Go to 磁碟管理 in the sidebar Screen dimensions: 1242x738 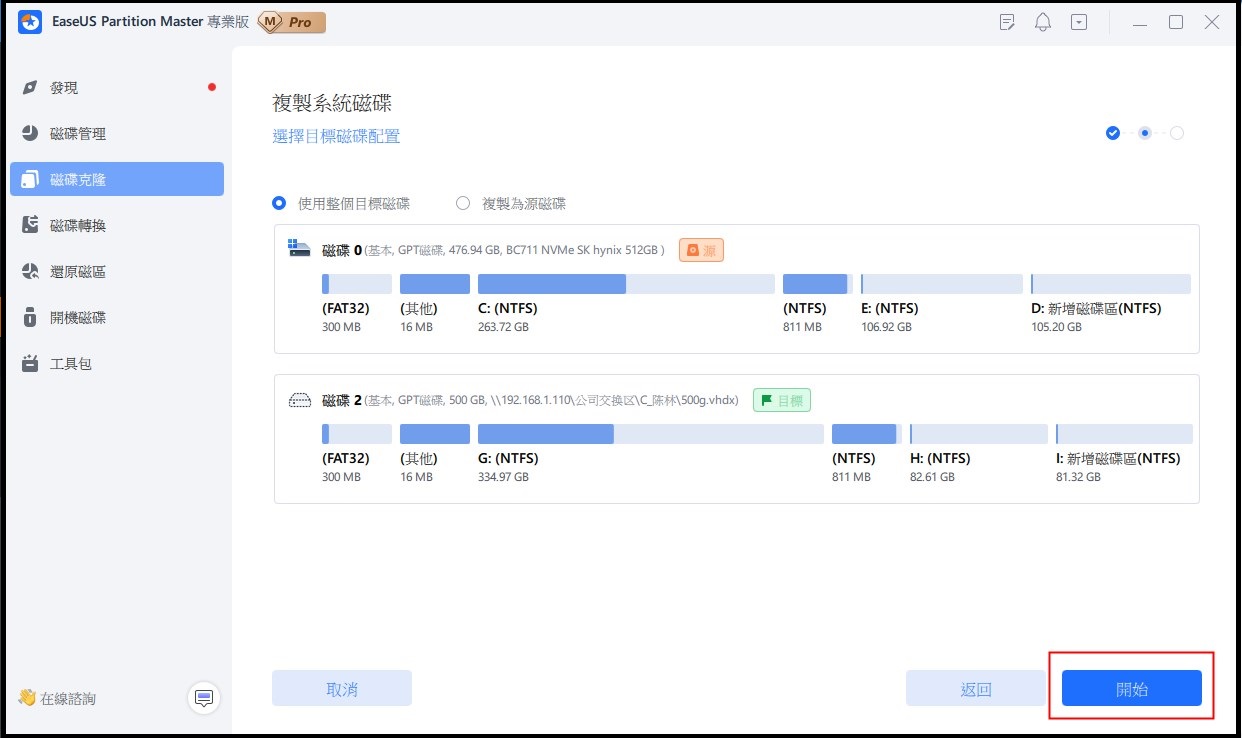pyautogui.click(x=77, y=134)
